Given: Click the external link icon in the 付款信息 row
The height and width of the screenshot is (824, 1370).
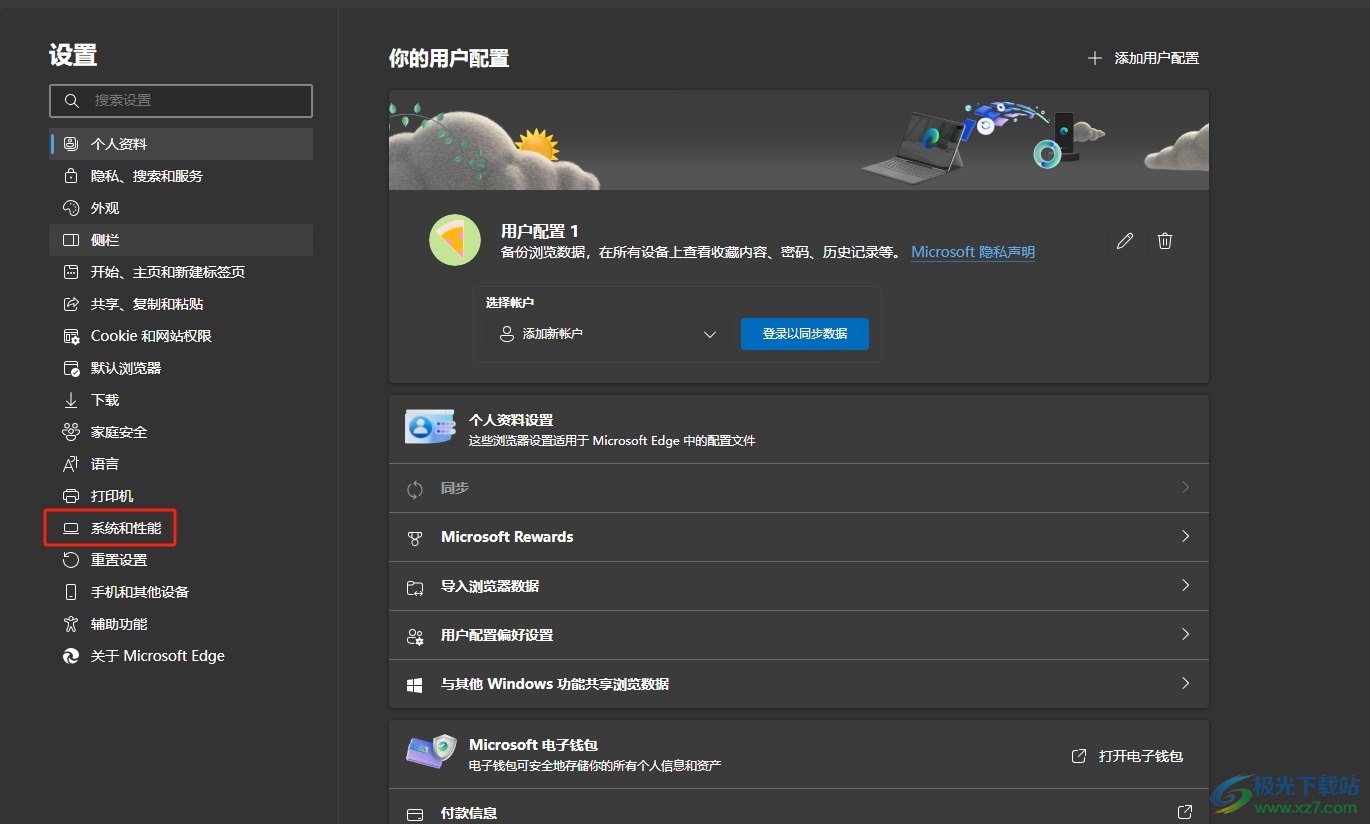Looking at the screenshot, I should [1185, 812].
